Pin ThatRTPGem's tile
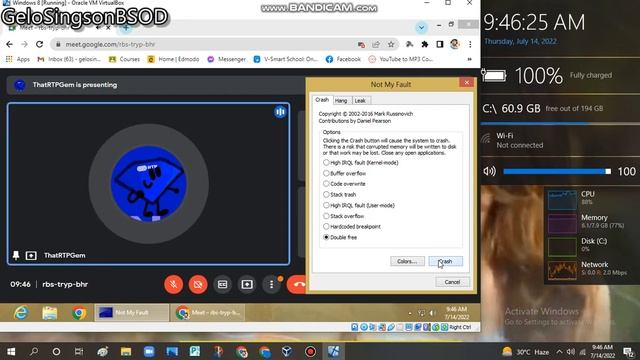This screenshot has height=360, width=640. coord(16,256)
